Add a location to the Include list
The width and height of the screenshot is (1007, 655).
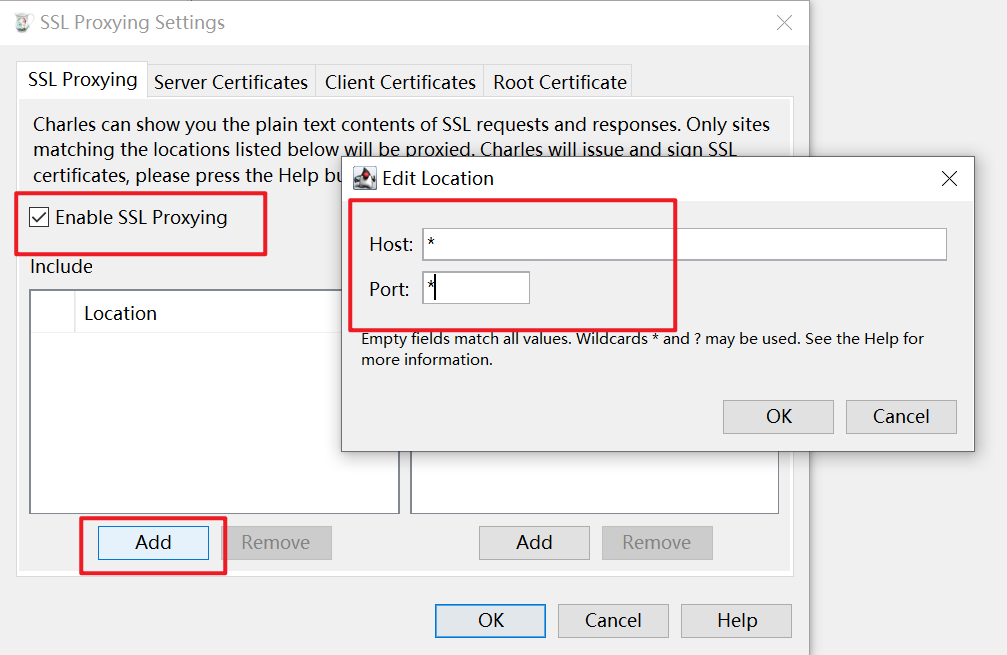[153, 543]
